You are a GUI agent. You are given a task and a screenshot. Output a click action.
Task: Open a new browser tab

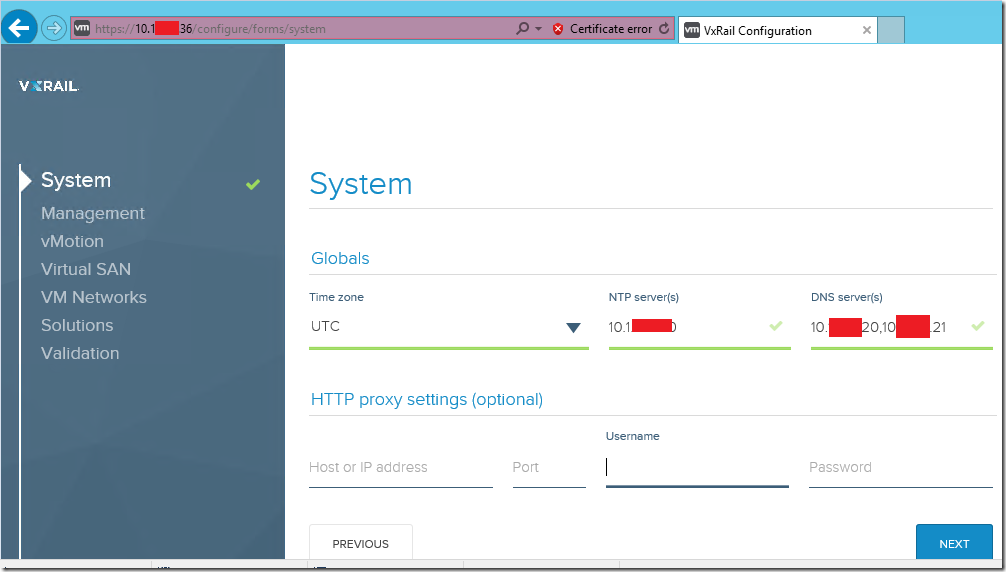click(891, 30)
